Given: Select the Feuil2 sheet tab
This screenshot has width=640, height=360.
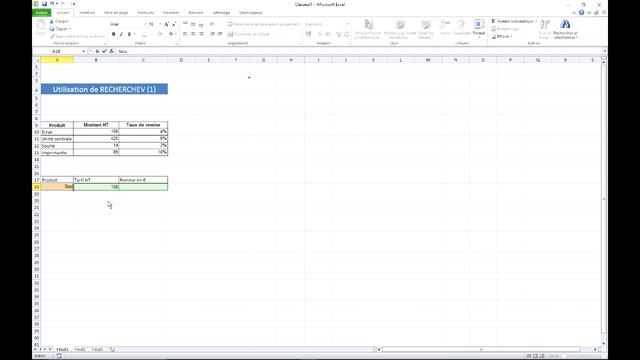Looking at the screenshot, I should pos(80,349).
